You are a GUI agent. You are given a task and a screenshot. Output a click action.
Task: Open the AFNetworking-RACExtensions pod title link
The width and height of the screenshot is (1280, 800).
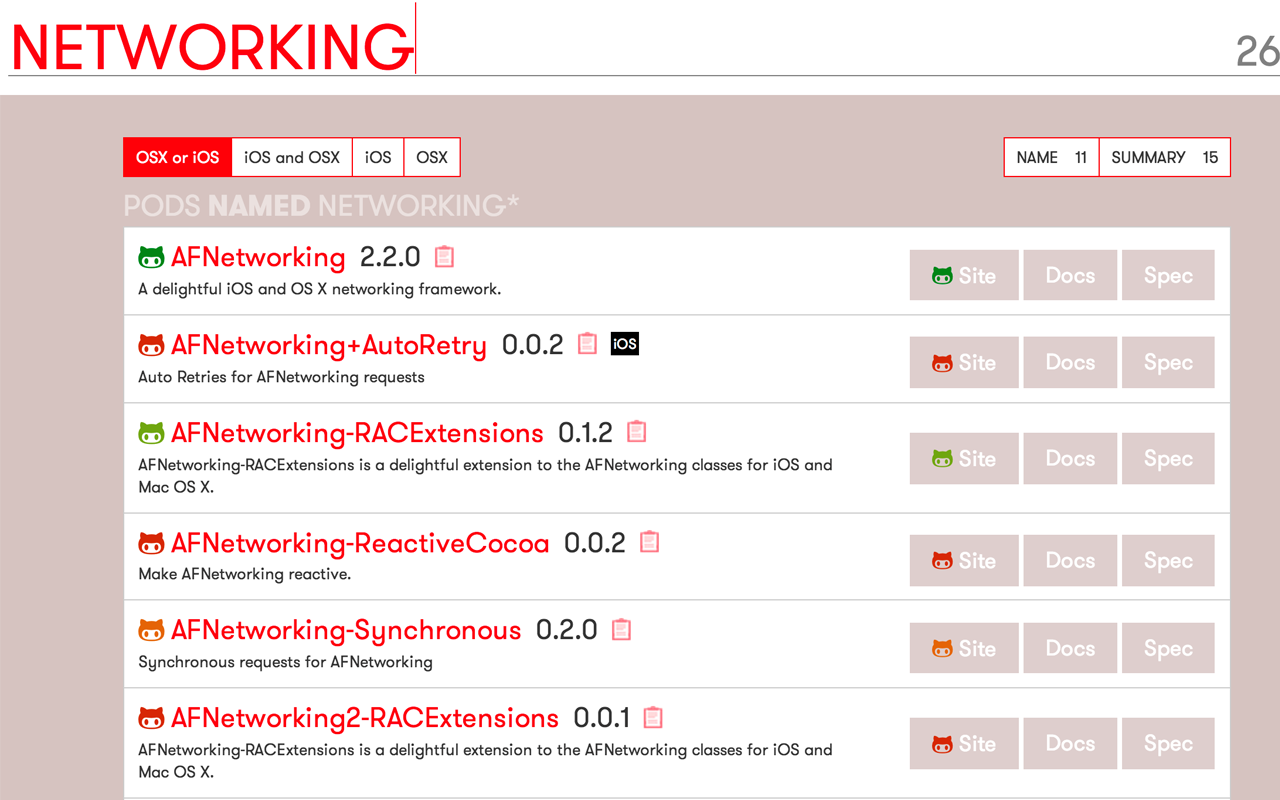tap(357, 433)
